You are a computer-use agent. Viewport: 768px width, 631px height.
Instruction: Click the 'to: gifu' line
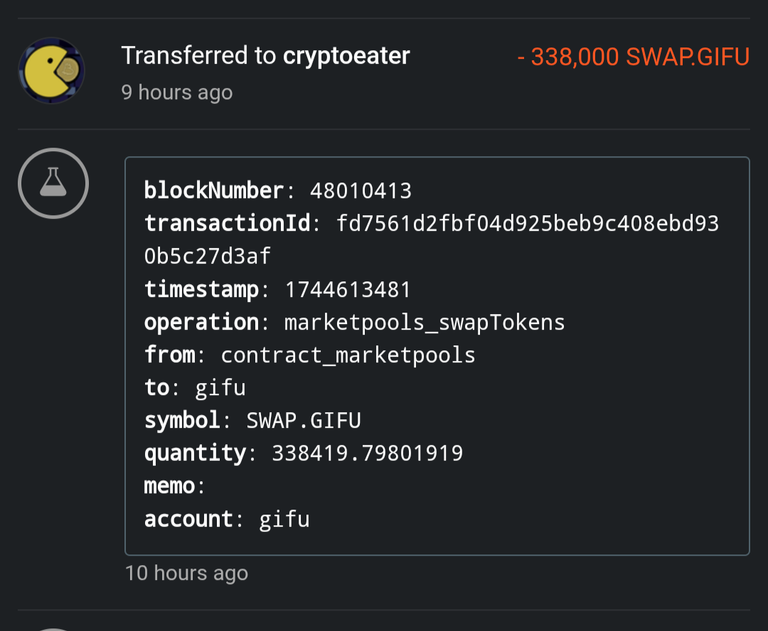point(195,388)
